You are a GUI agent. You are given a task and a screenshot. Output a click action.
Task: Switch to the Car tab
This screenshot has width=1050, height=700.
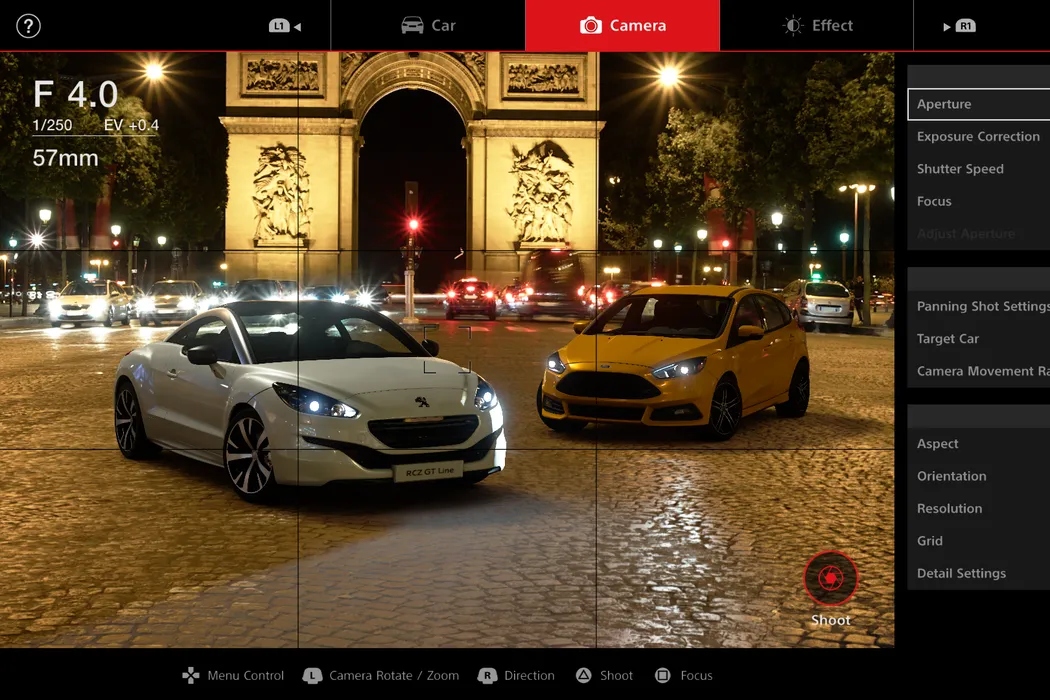click(x=428, y=26)
